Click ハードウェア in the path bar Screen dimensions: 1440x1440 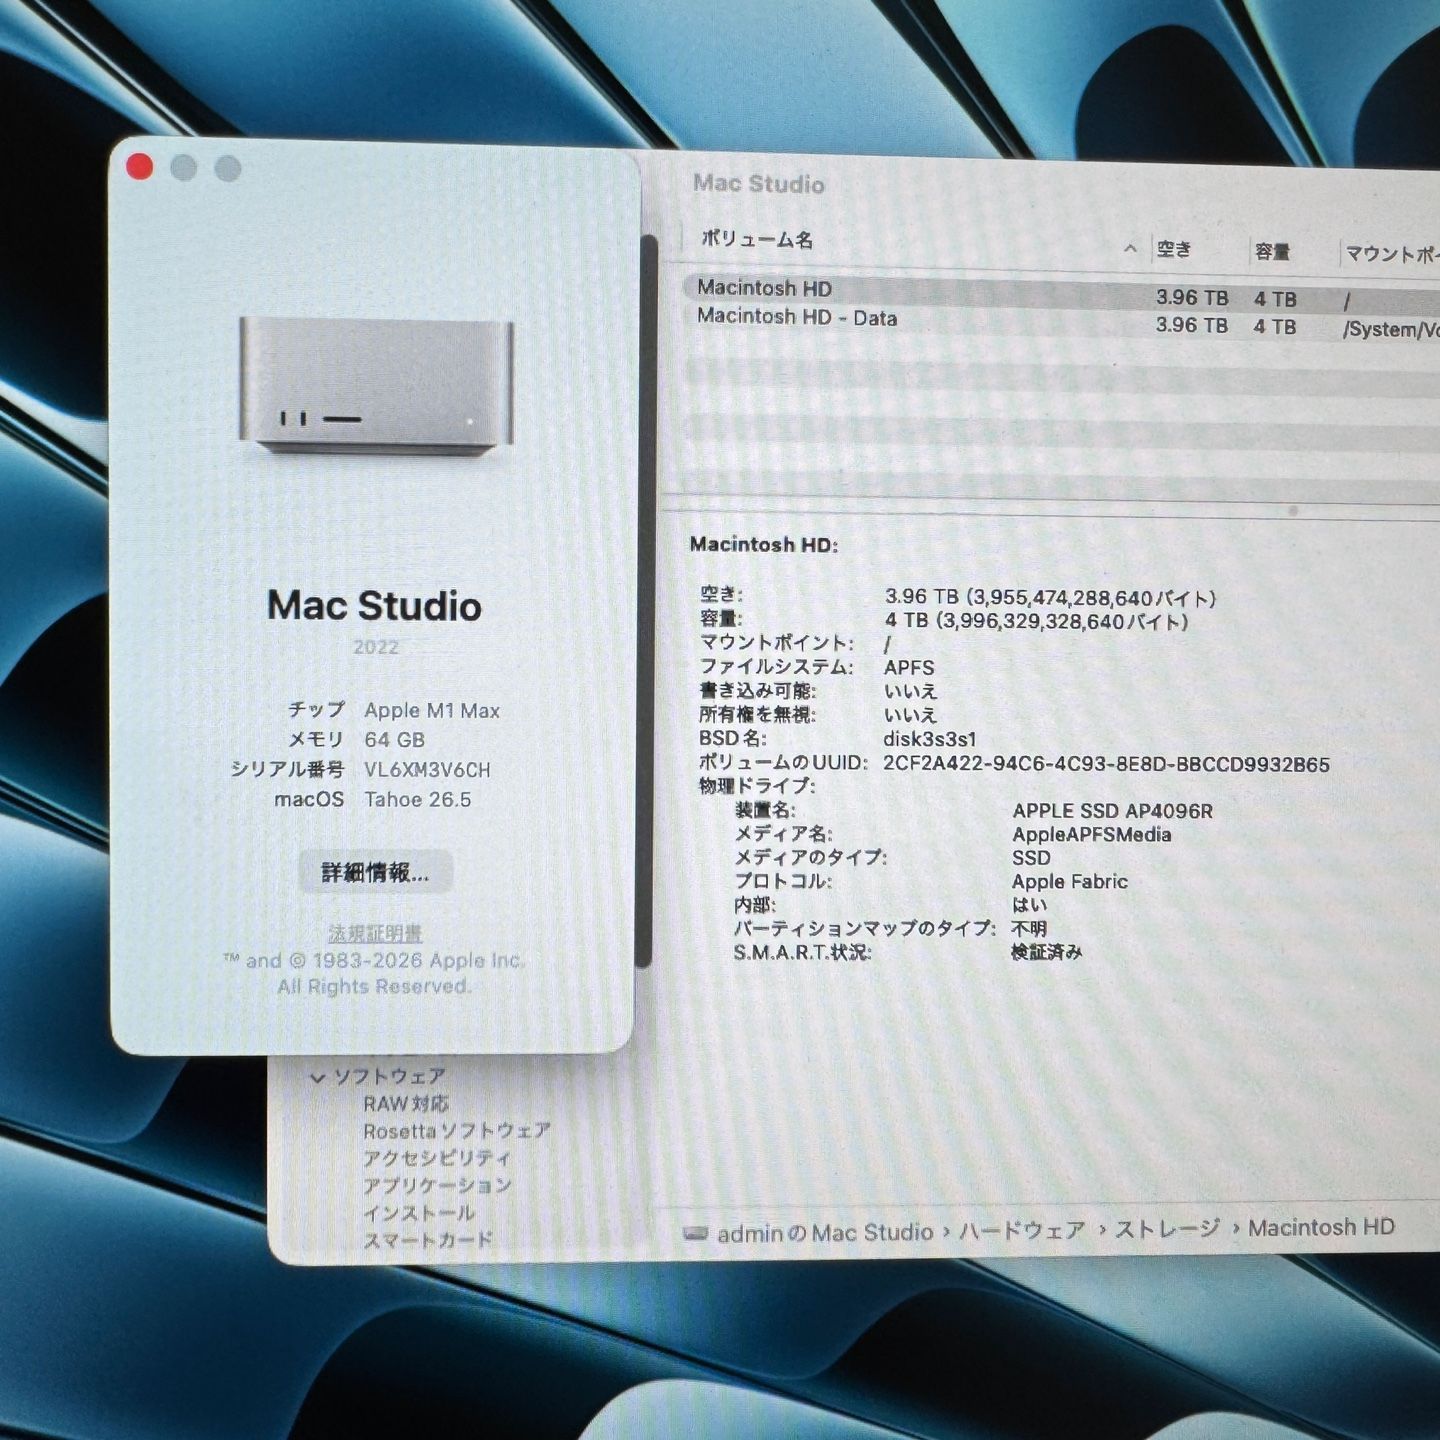pos(1022,1231)
